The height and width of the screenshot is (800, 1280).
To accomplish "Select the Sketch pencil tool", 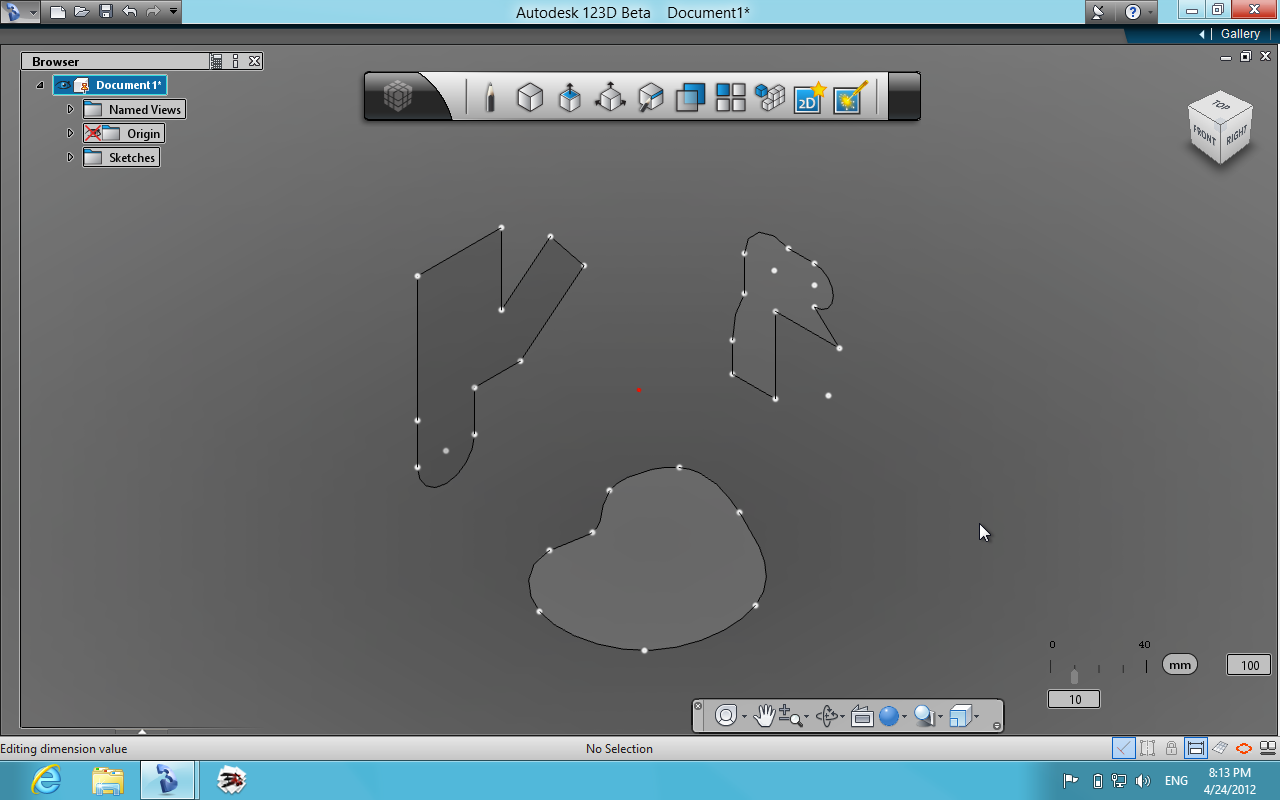I will 490,97.
